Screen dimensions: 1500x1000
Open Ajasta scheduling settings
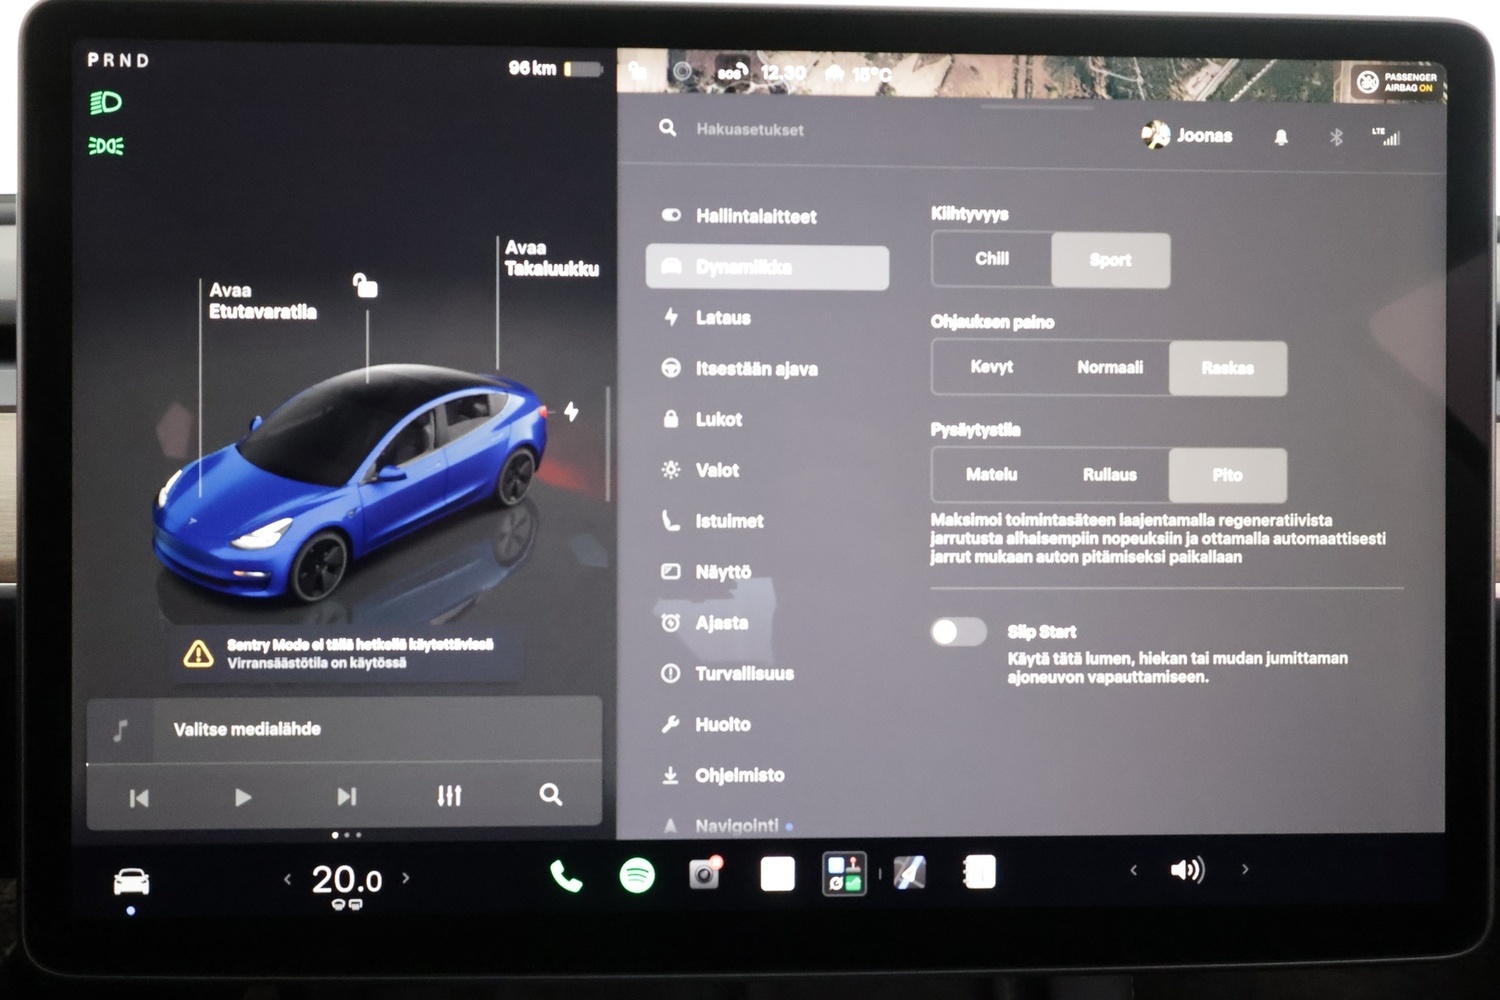[x=767, y=623]
